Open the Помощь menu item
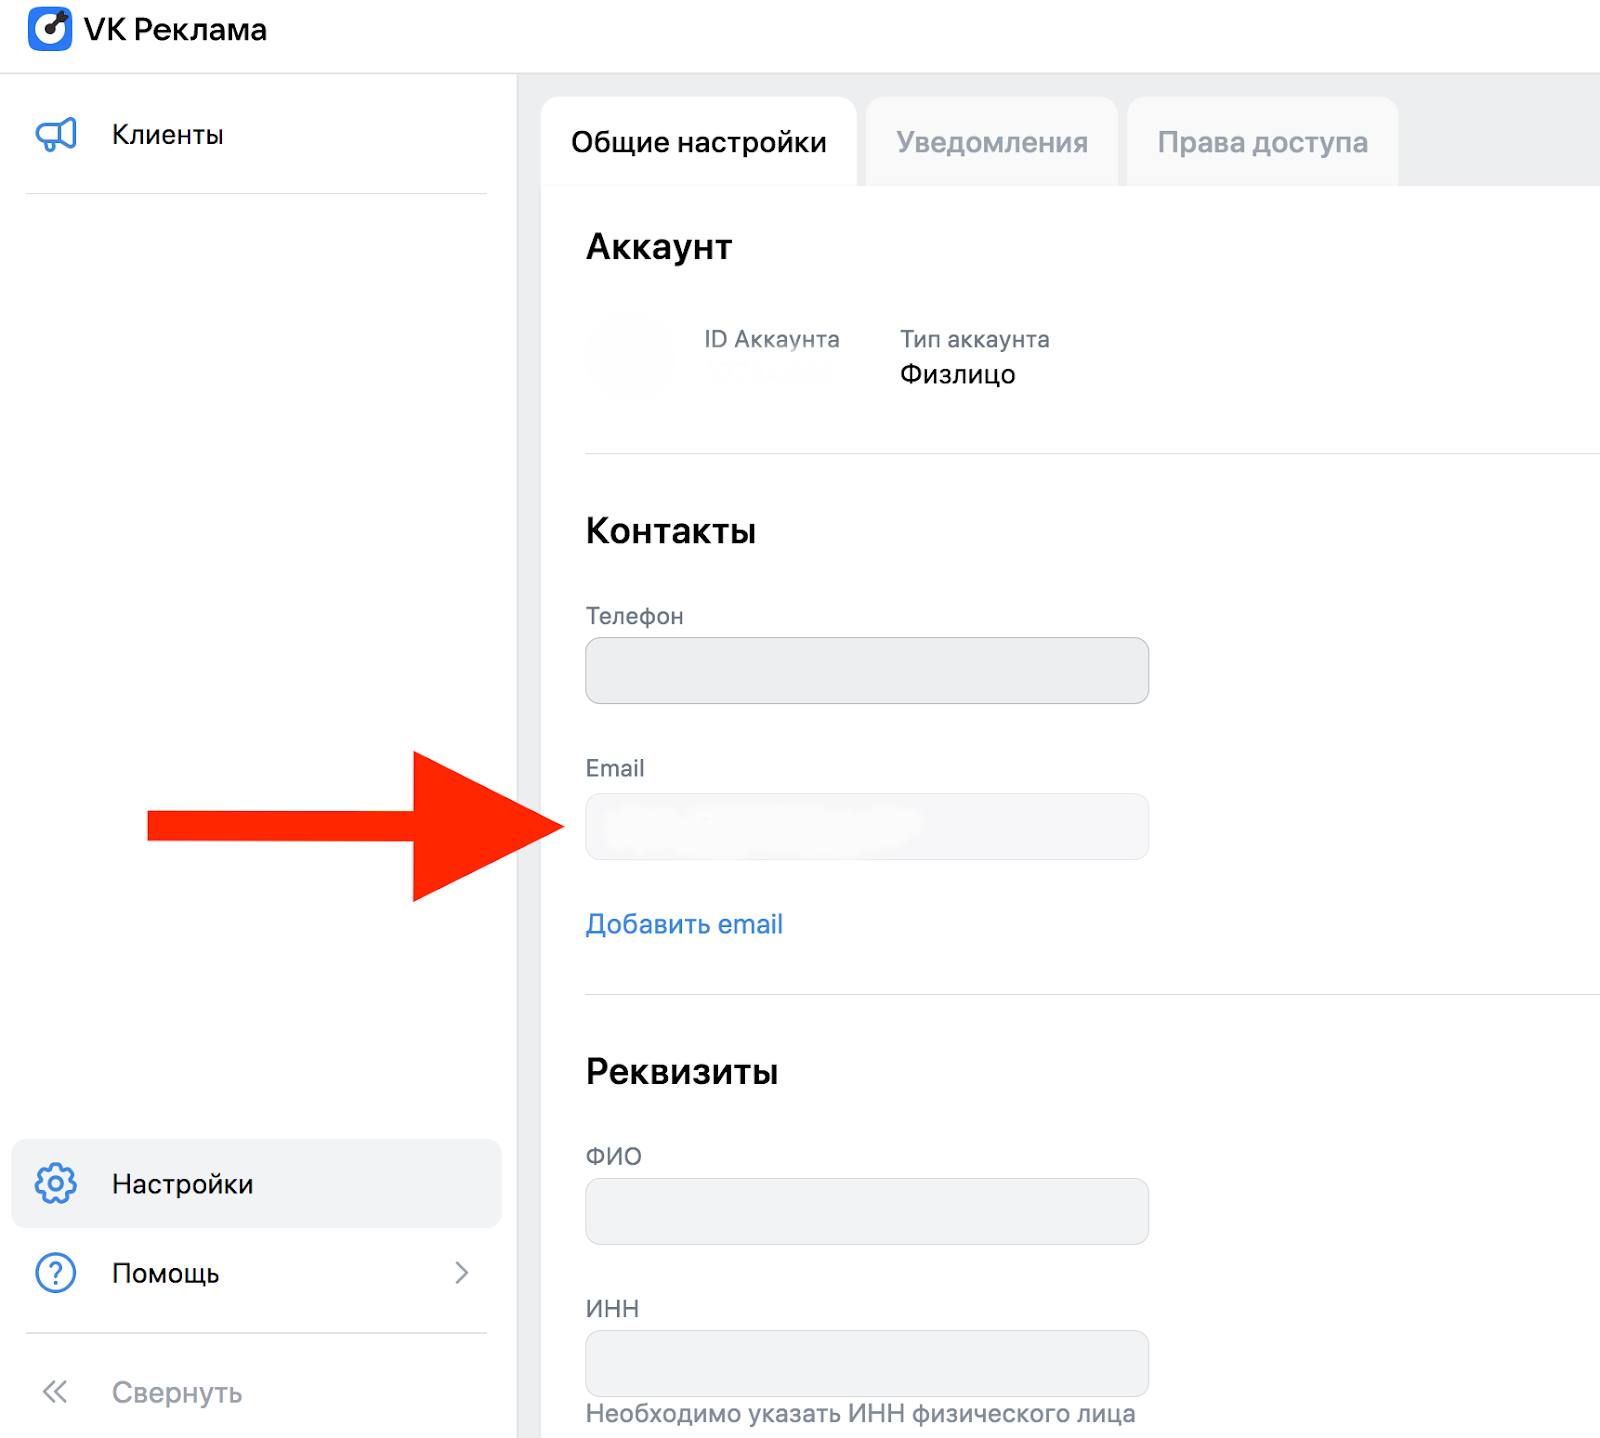The height and width of the screenshot is (1438, 1600). point(256,1273)
